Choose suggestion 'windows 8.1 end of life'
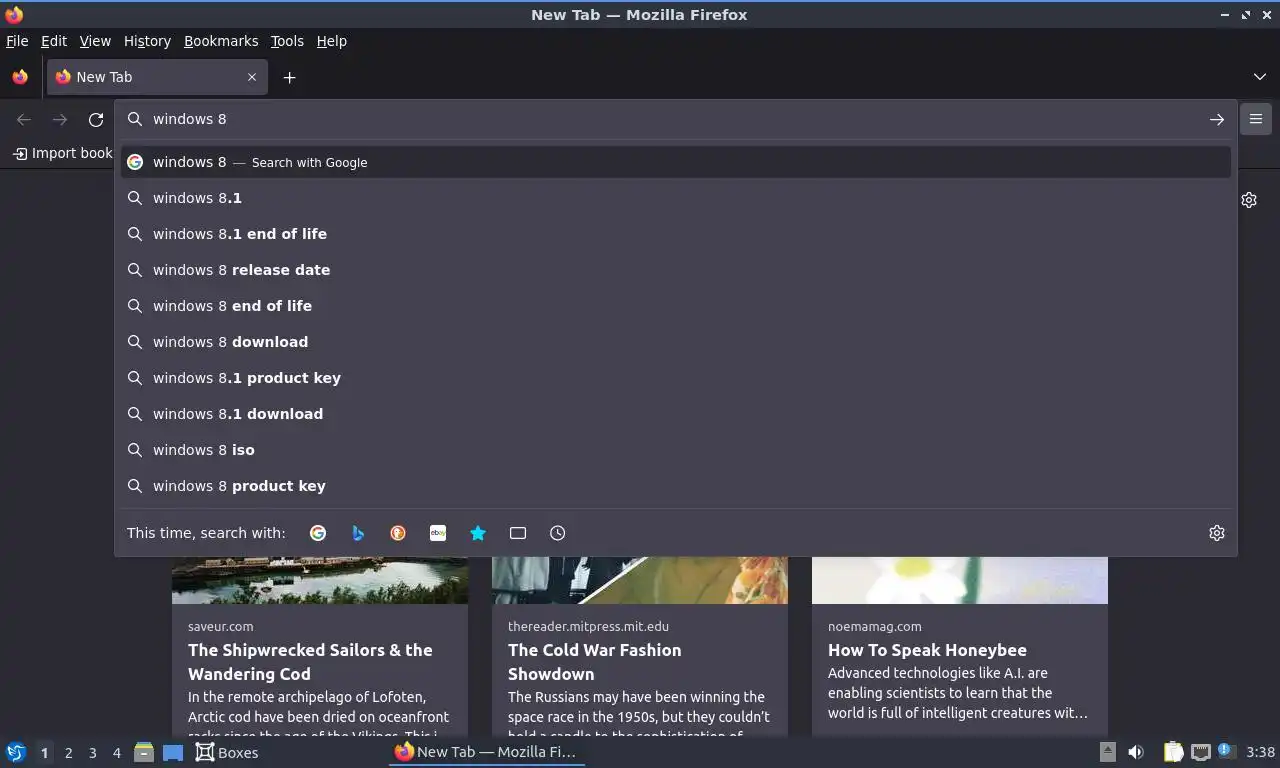The height and width of the screenshot is (768, 1280). [x=676, y=234]
